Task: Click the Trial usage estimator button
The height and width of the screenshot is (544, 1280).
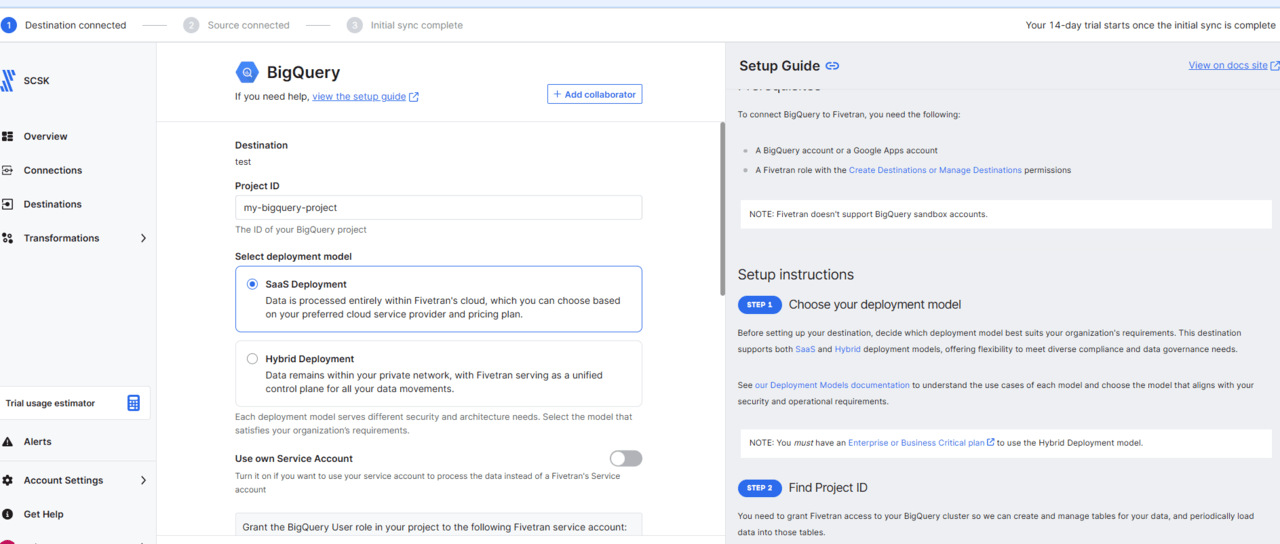Action: point(75,403)
